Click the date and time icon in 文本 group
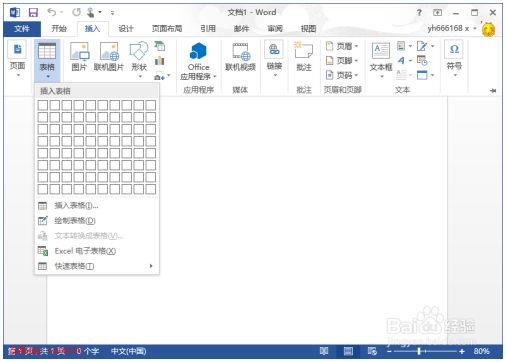506x362 pixels. pyautogui.click(x=422, y=61)
